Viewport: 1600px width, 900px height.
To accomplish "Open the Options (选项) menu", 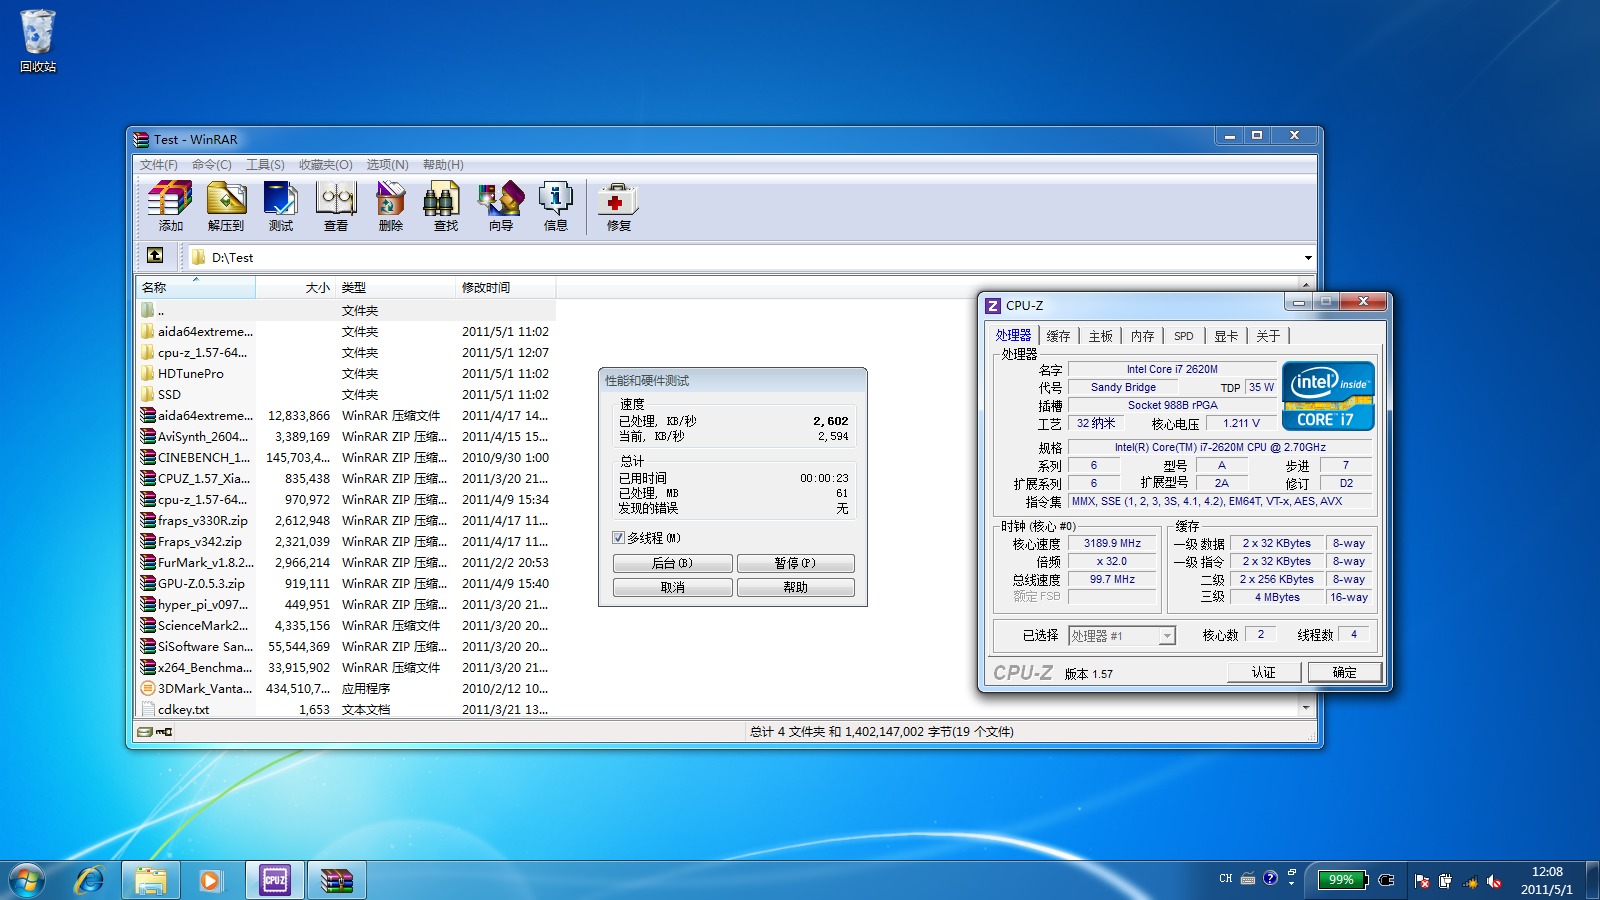I will [x=387, y=165].
